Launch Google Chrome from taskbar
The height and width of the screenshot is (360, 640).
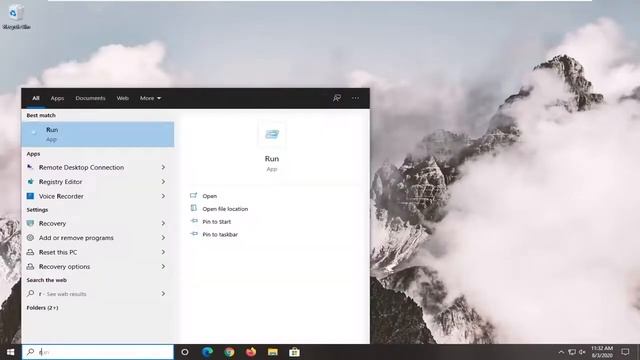click(229, 352)
